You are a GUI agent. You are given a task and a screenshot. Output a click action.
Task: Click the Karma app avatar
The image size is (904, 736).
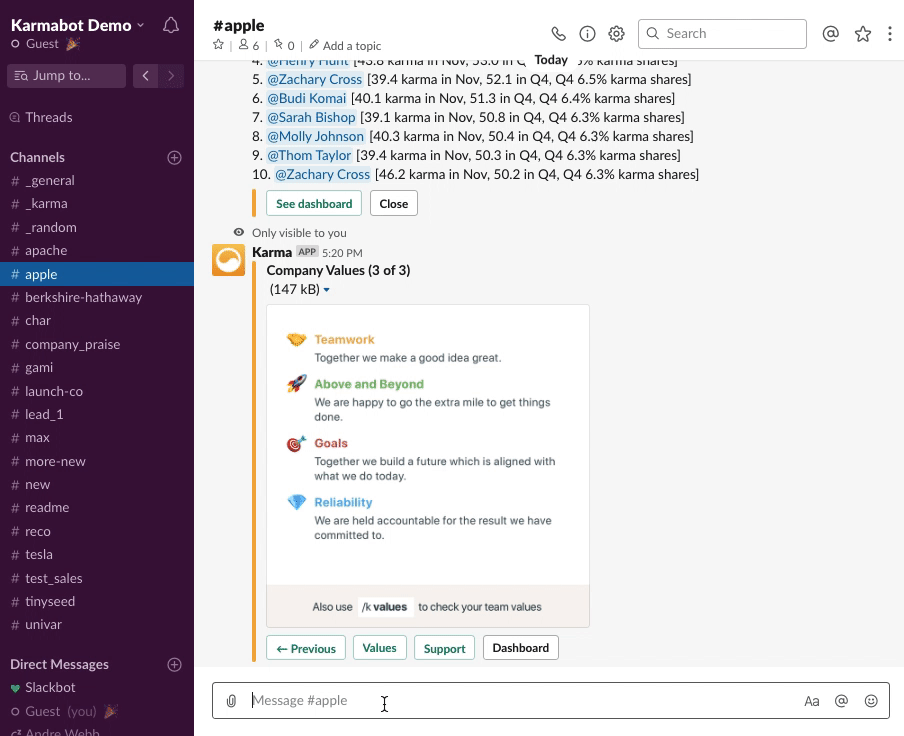(x=228, y=260)
